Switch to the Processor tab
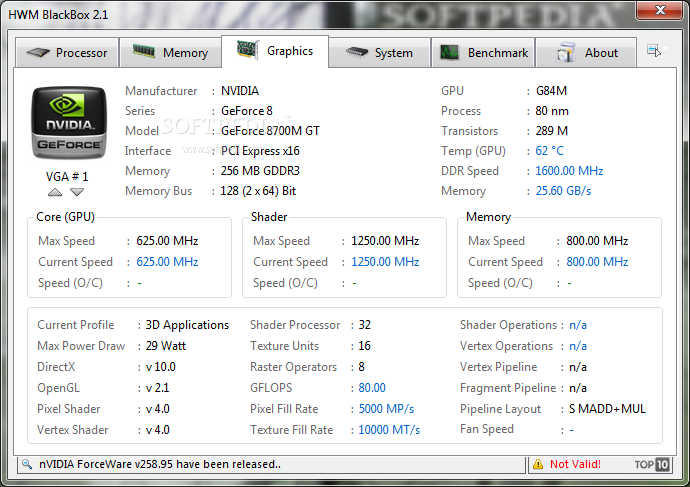Viewport: 690px width, 487px height. [67, 53]
